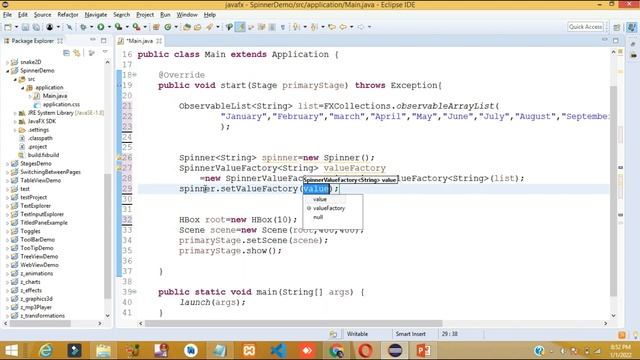
Task: Select the ToolBarDemo project
Action: [38, 240]
